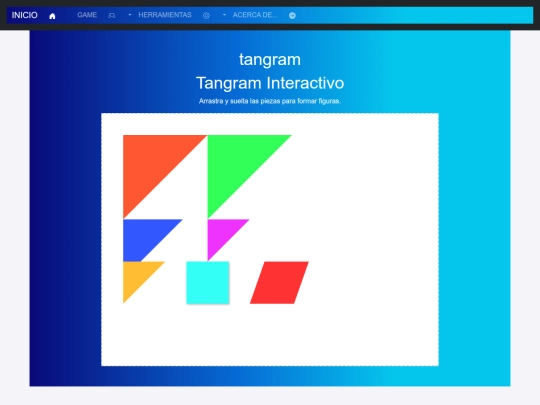This screenshot has width=540, height=405.
Task: Open the INICIO home link
Action: [24, 15]
